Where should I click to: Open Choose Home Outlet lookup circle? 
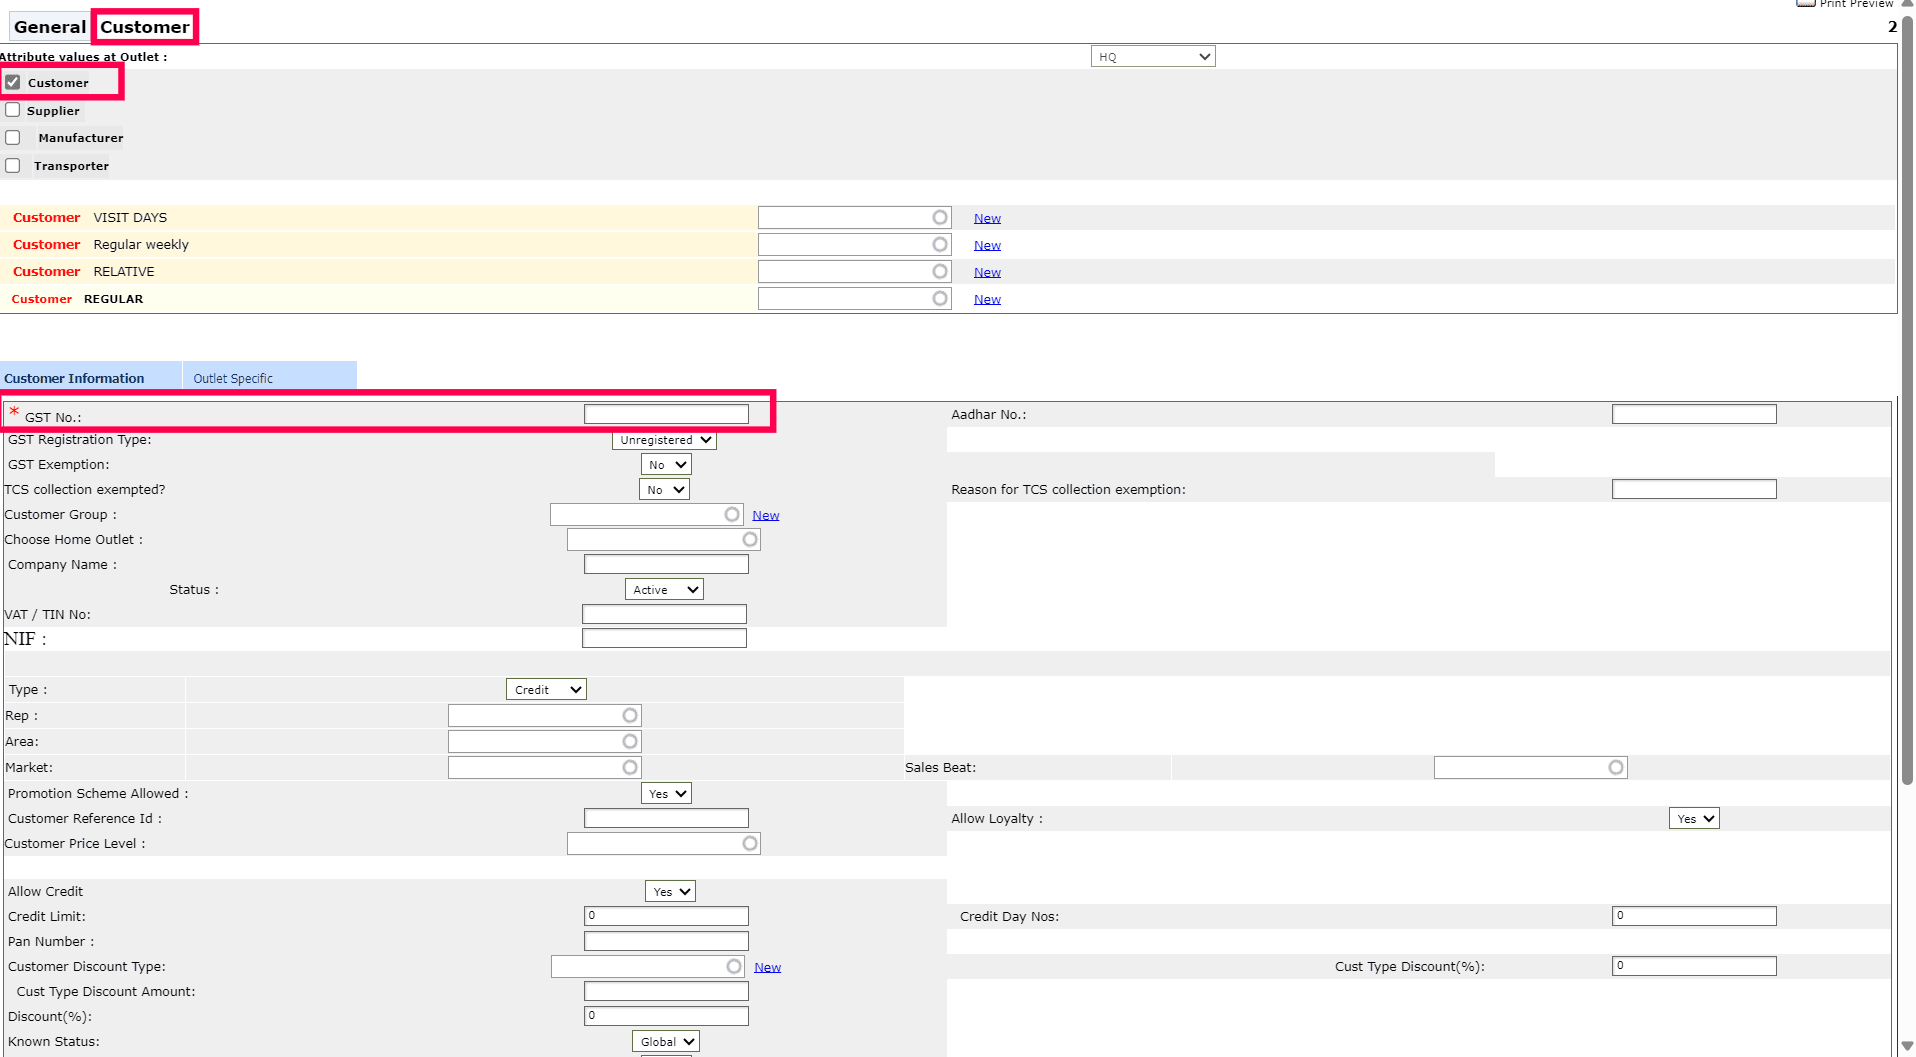(x=750, y=539)
